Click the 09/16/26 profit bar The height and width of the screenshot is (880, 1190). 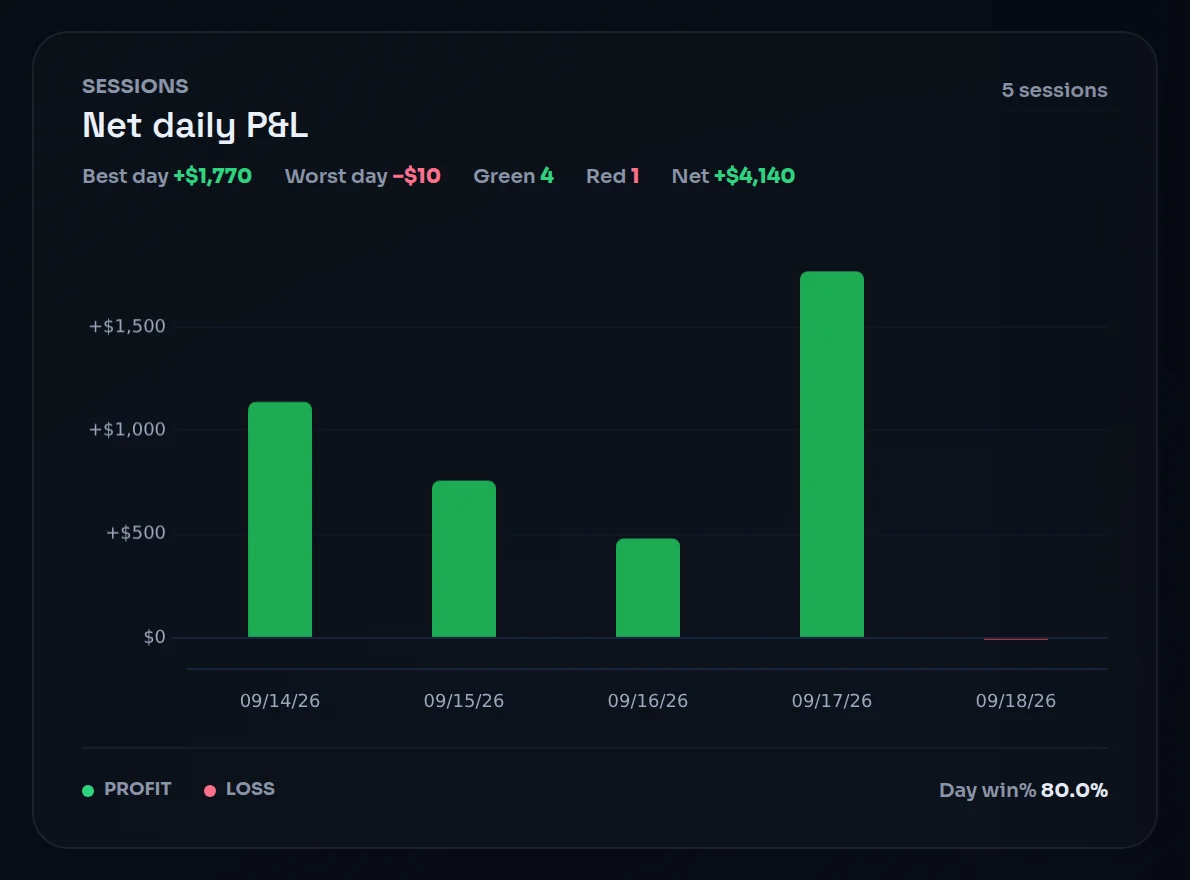click(647, 588)
